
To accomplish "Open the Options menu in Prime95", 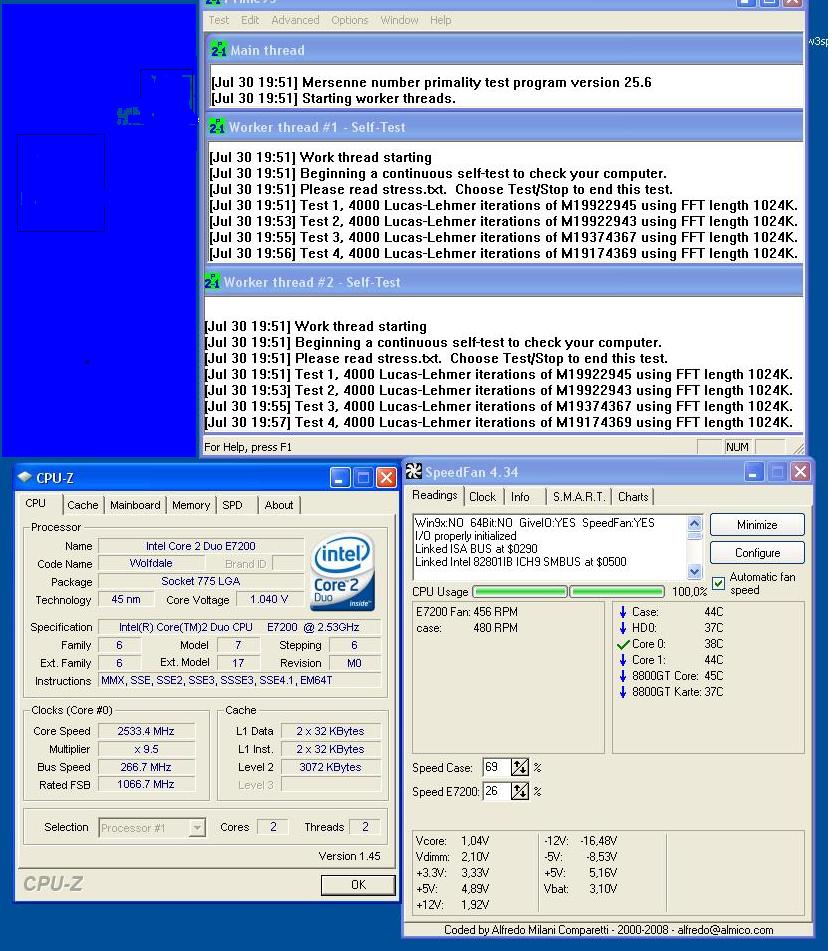I will tap(349, 20).
